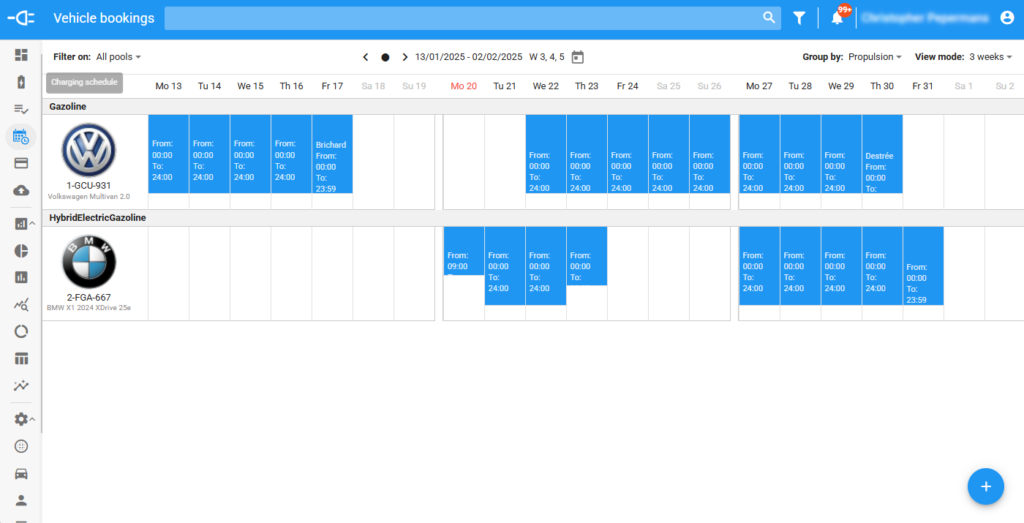Open the Group by Propulsion dropdown
The image size is (1024, 523).
pos(875,57)
